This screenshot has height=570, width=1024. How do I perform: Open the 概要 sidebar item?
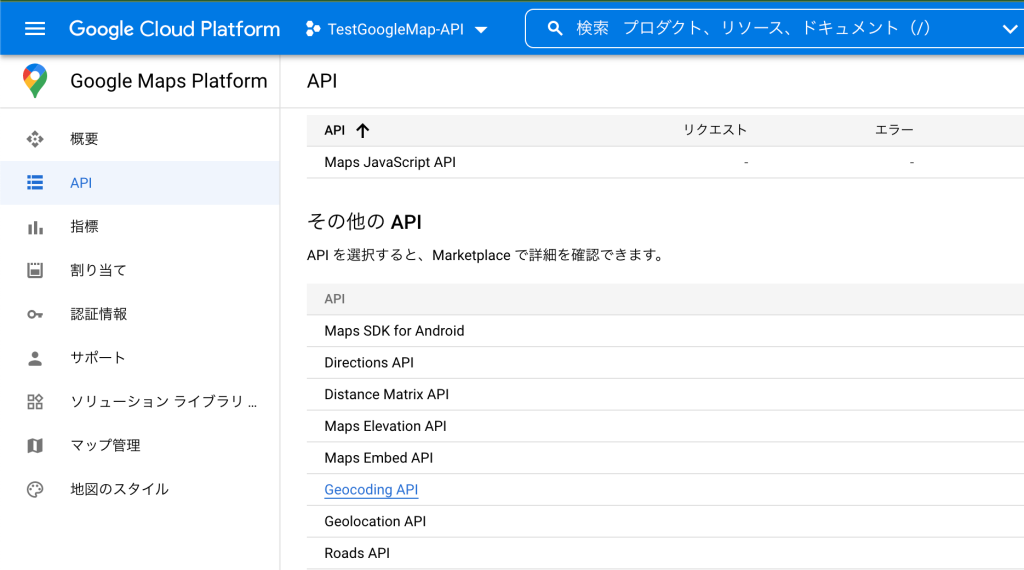140,139
